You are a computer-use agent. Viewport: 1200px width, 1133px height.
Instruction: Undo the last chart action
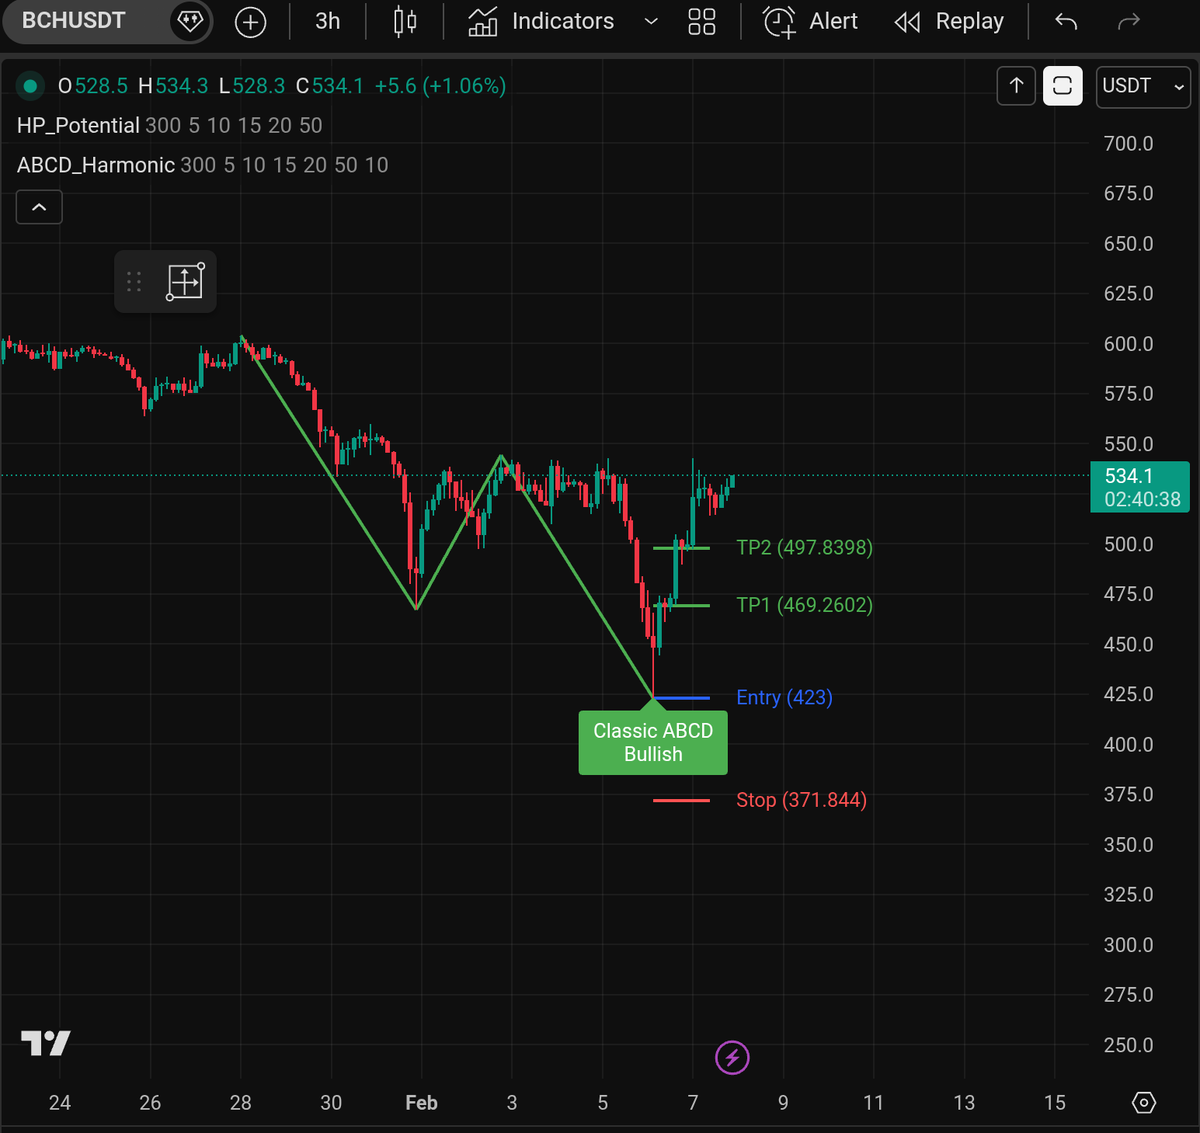(x=1066, y=21)
